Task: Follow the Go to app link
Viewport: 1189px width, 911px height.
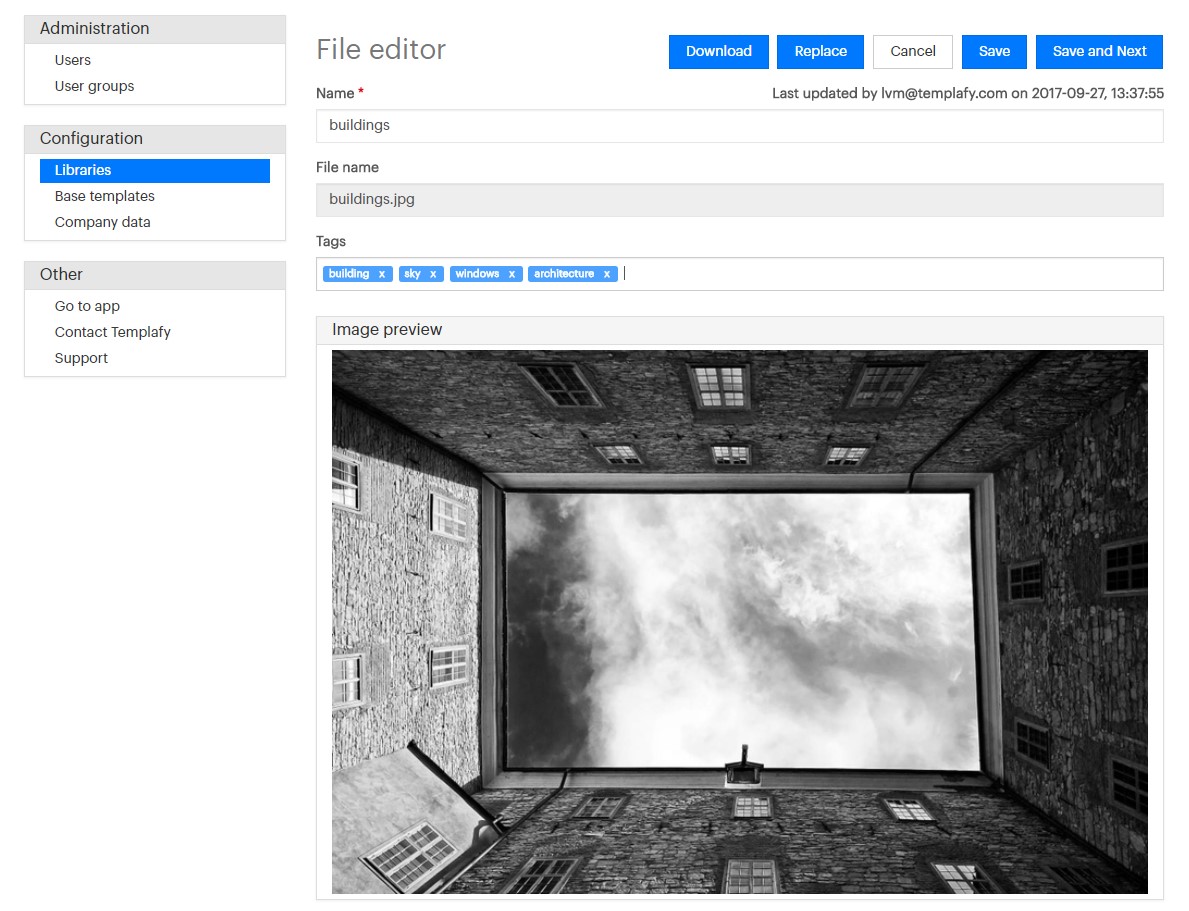Action: (x=87, y=306)
